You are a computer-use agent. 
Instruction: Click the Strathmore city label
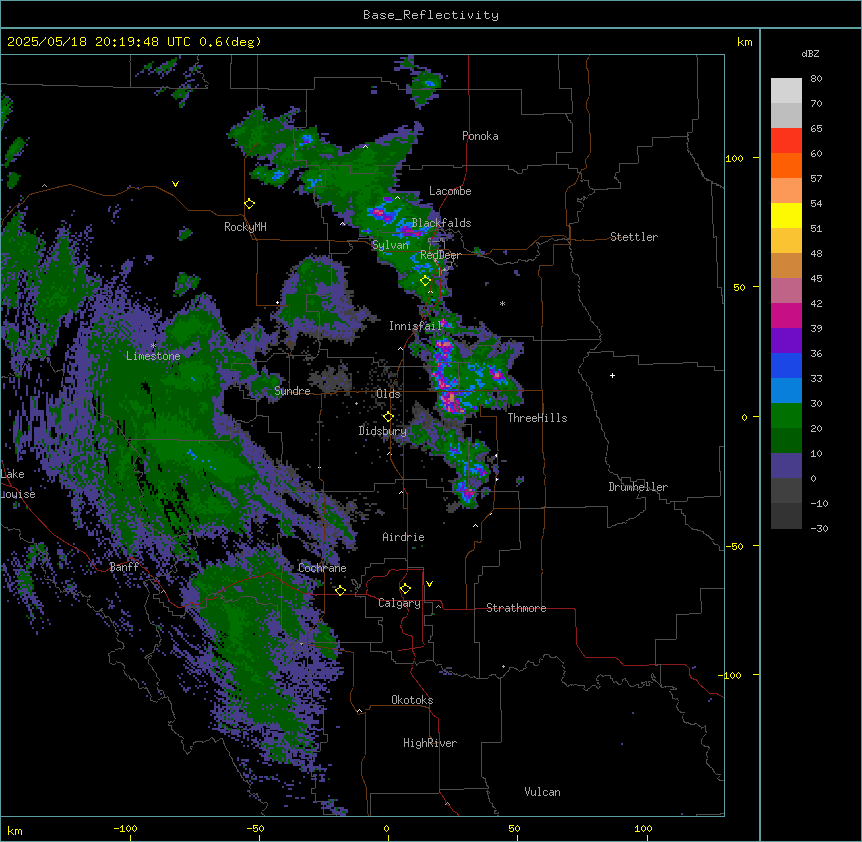point(516,608)
